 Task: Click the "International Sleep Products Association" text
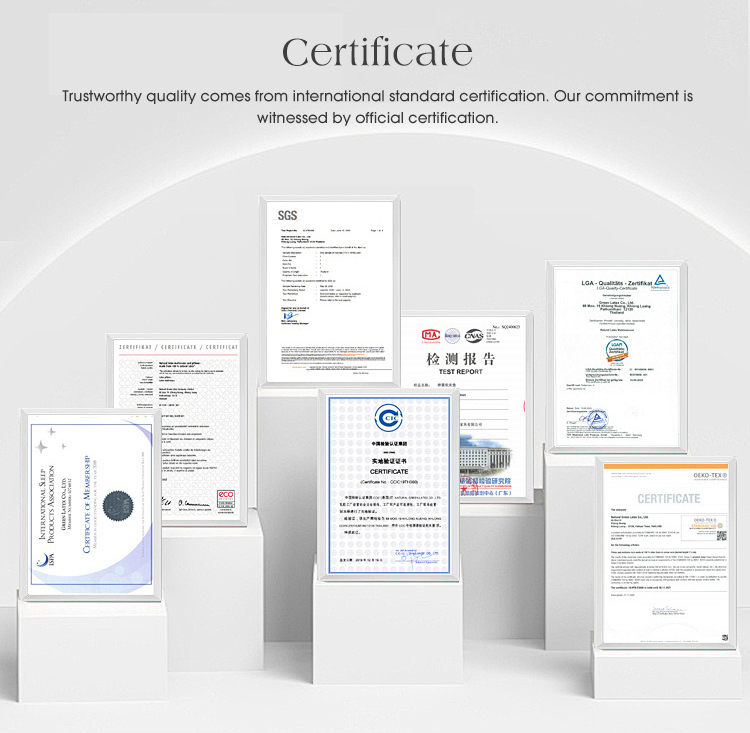click(47, 504)
